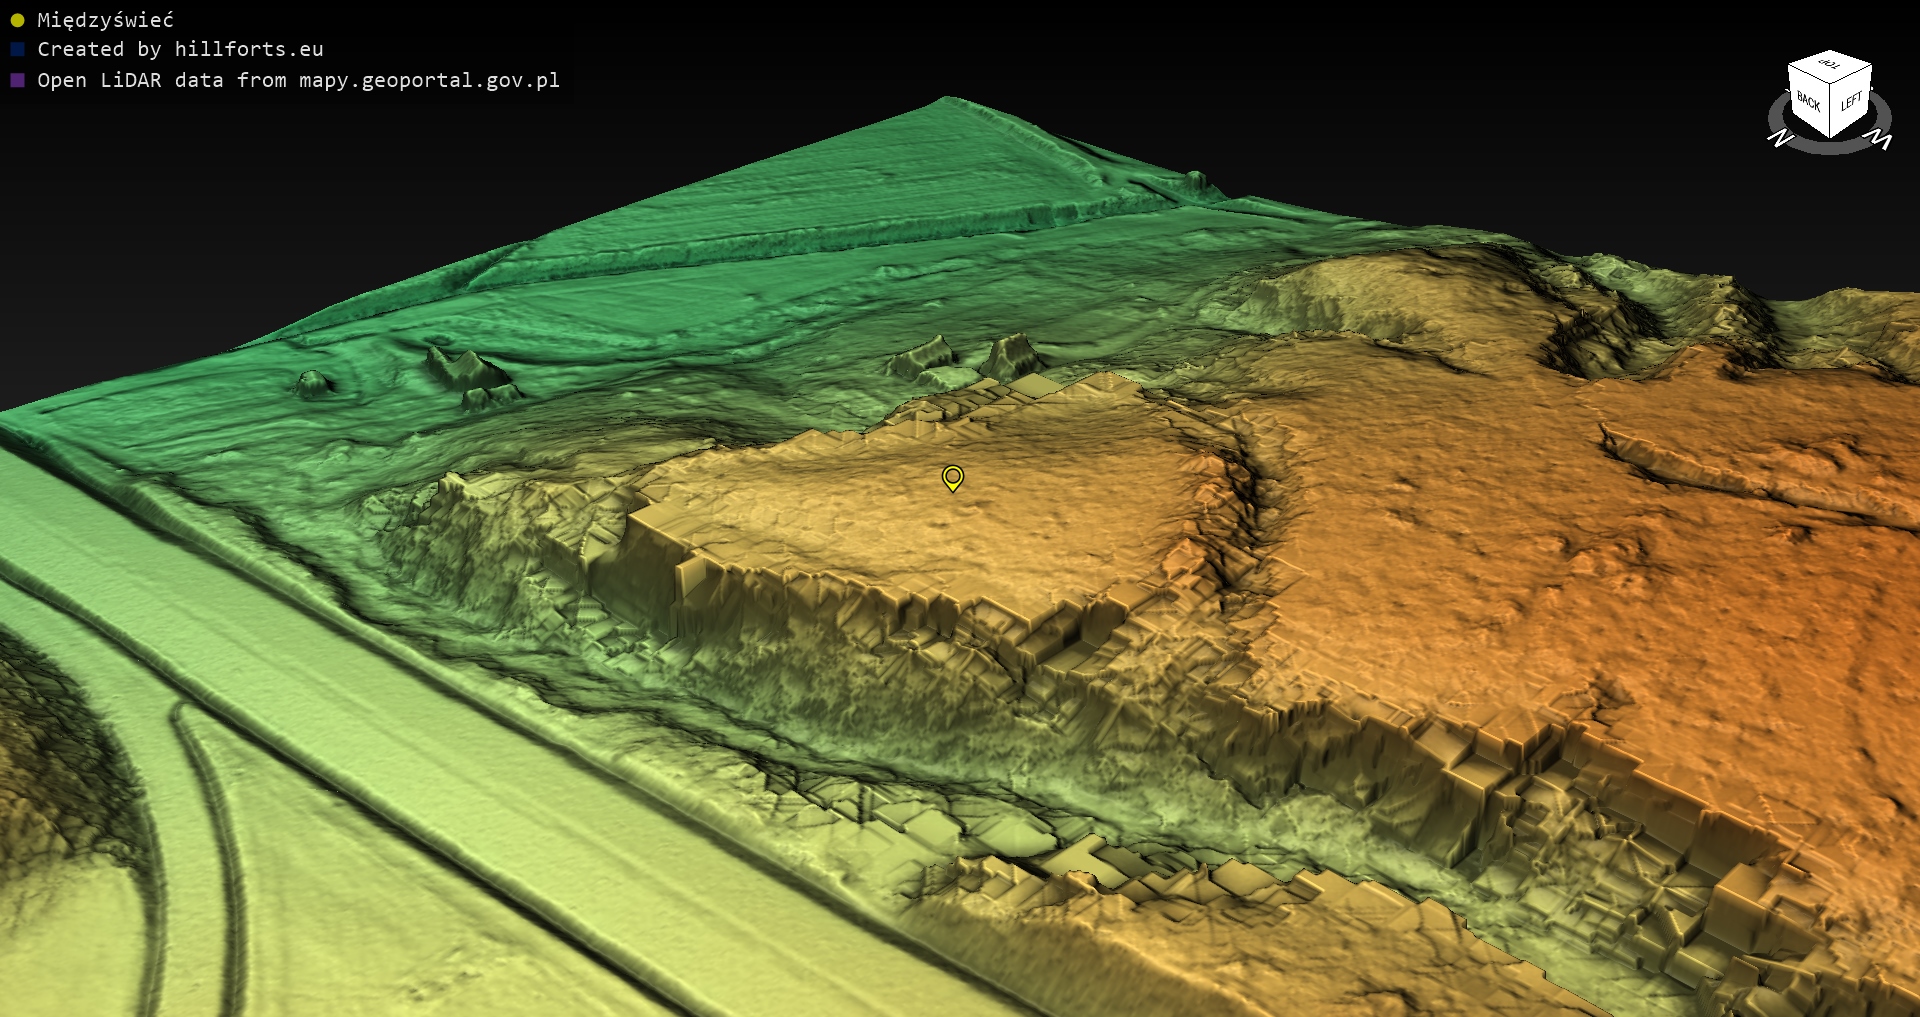Click the BACK face of the navigation cube
Image resolution: width=1920 pixels, height=1017 pixels.
[1808, 101]
